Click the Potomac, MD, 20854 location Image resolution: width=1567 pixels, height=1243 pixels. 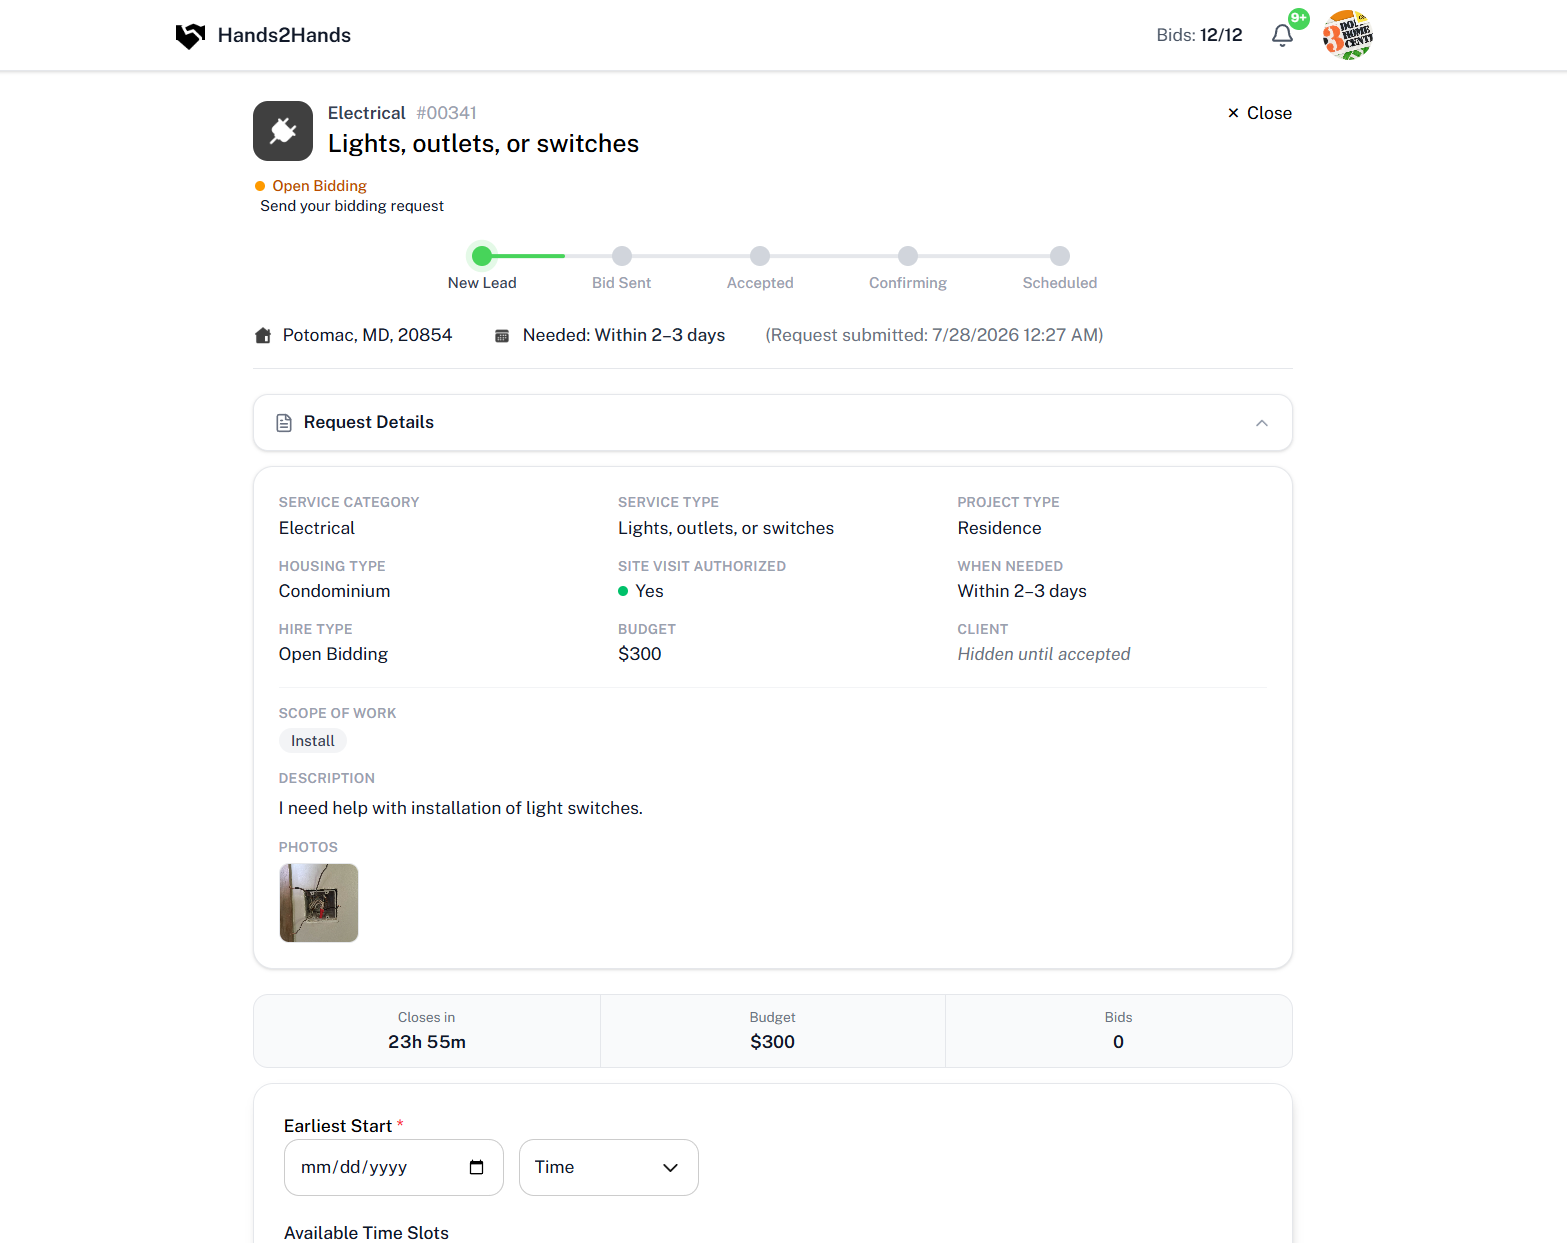[x=367, y=335]
